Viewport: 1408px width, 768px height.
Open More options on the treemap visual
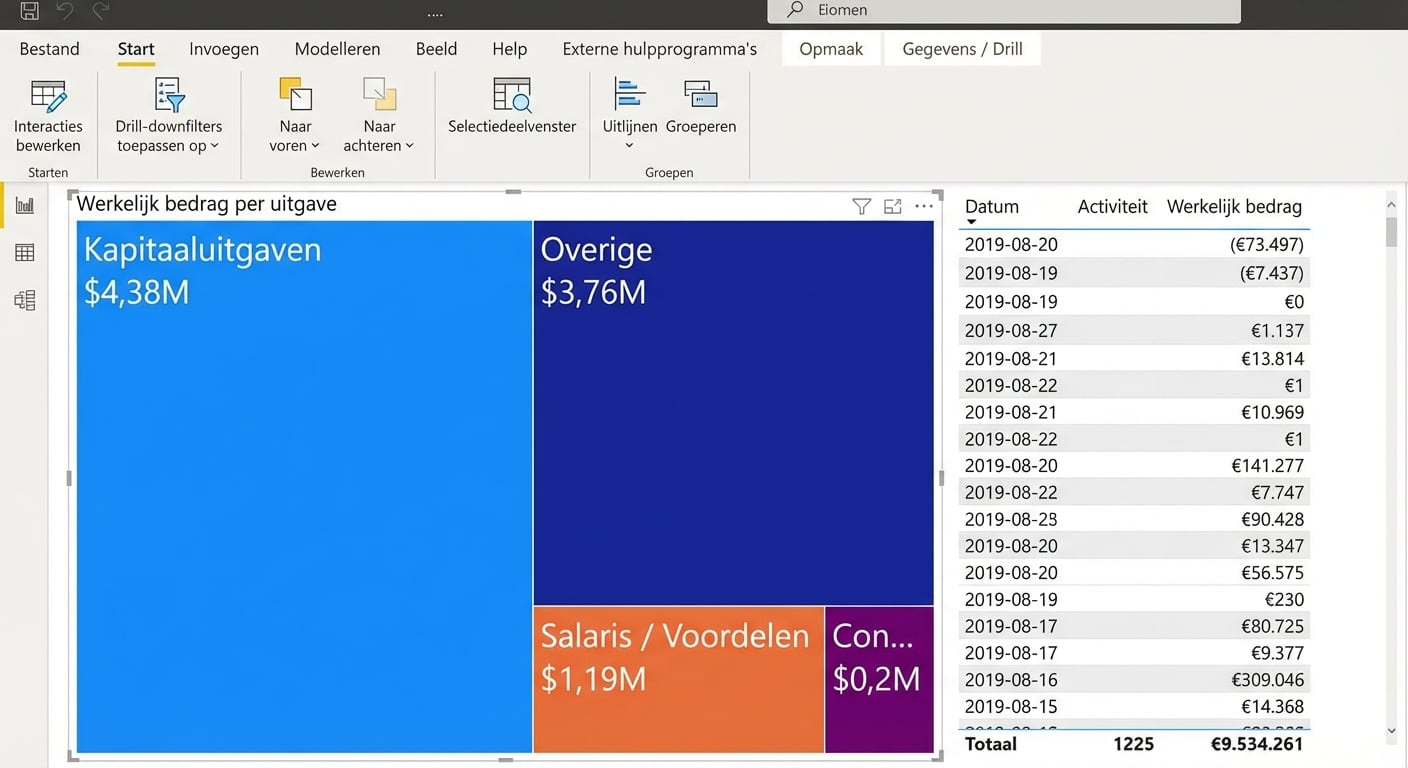click(x=923, y=206)
